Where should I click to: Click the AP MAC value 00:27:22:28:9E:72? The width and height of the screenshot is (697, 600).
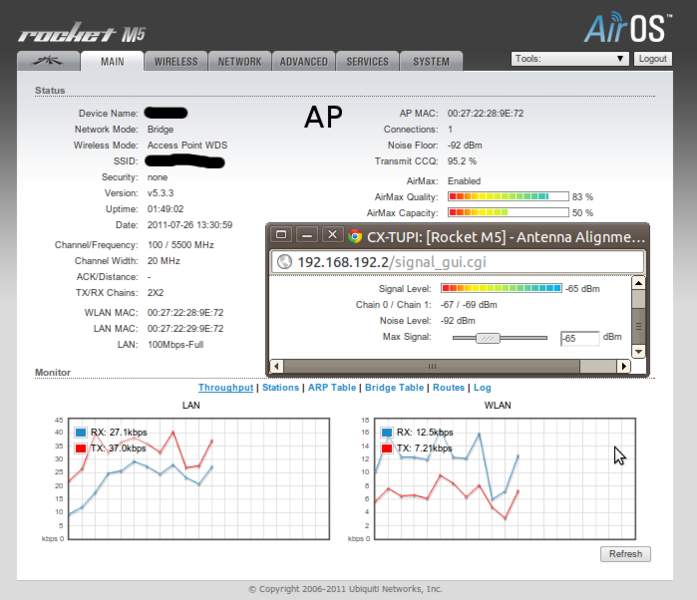pos(485,113)
